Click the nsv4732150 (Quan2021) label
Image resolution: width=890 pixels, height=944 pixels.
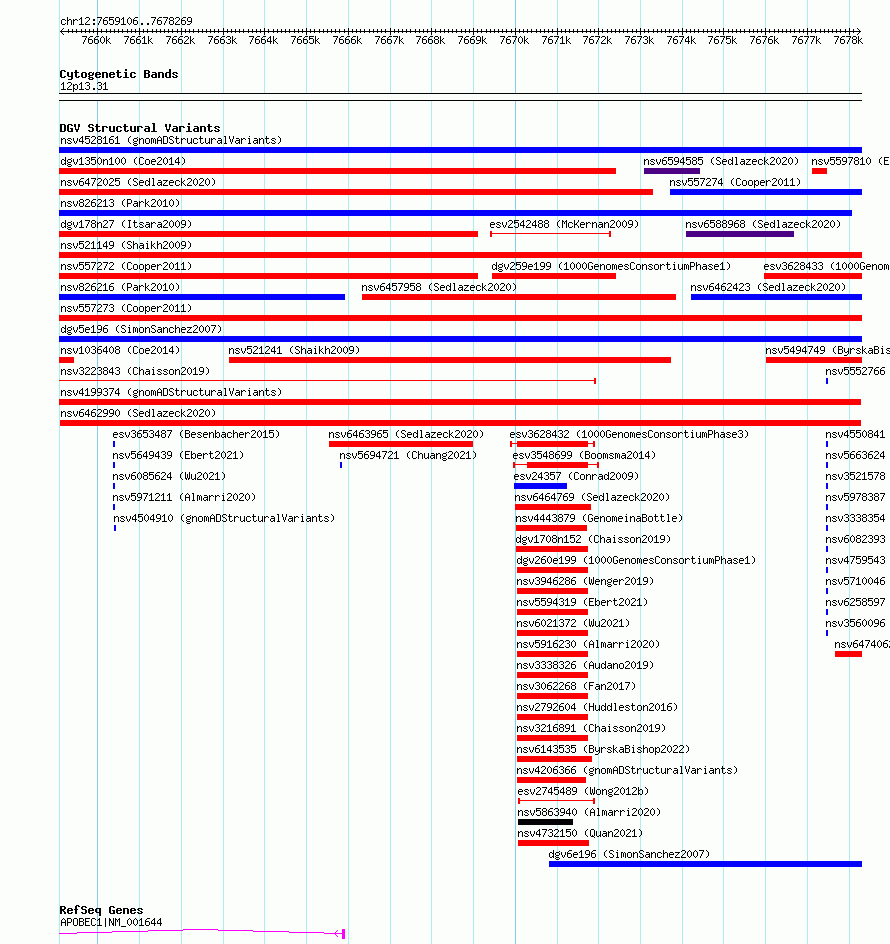coord(580,835)
